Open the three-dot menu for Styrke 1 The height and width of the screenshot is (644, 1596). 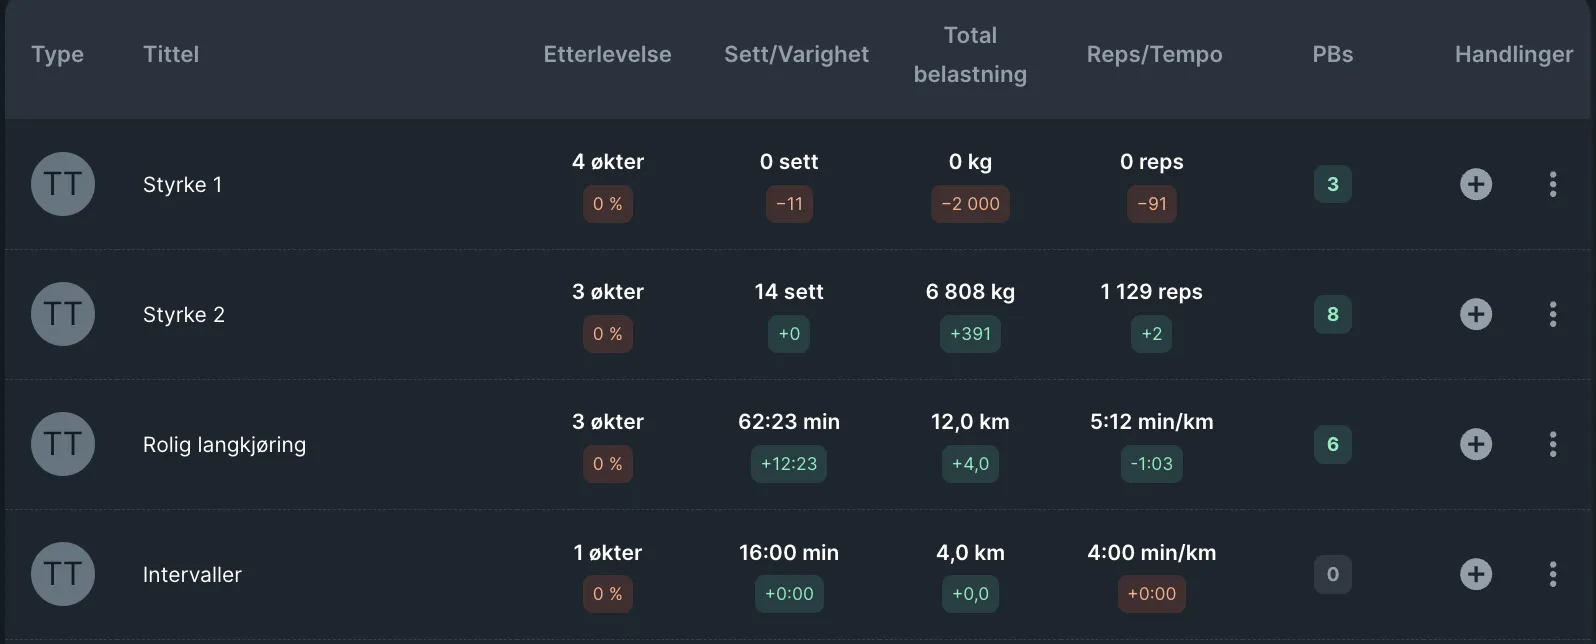tap(1553, 184)
